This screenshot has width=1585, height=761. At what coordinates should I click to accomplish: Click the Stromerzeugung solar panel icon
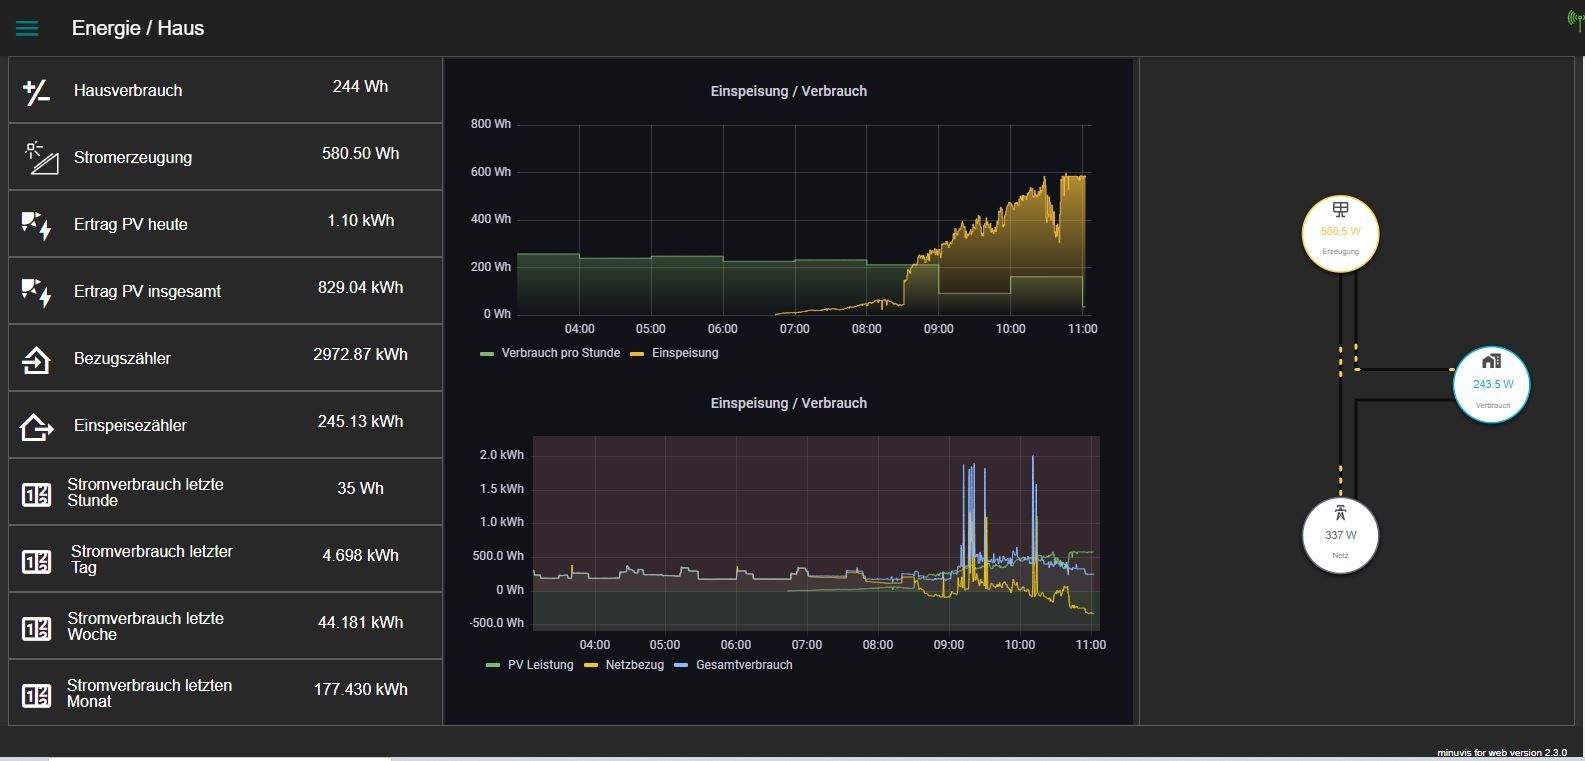(x=41, y=158)
